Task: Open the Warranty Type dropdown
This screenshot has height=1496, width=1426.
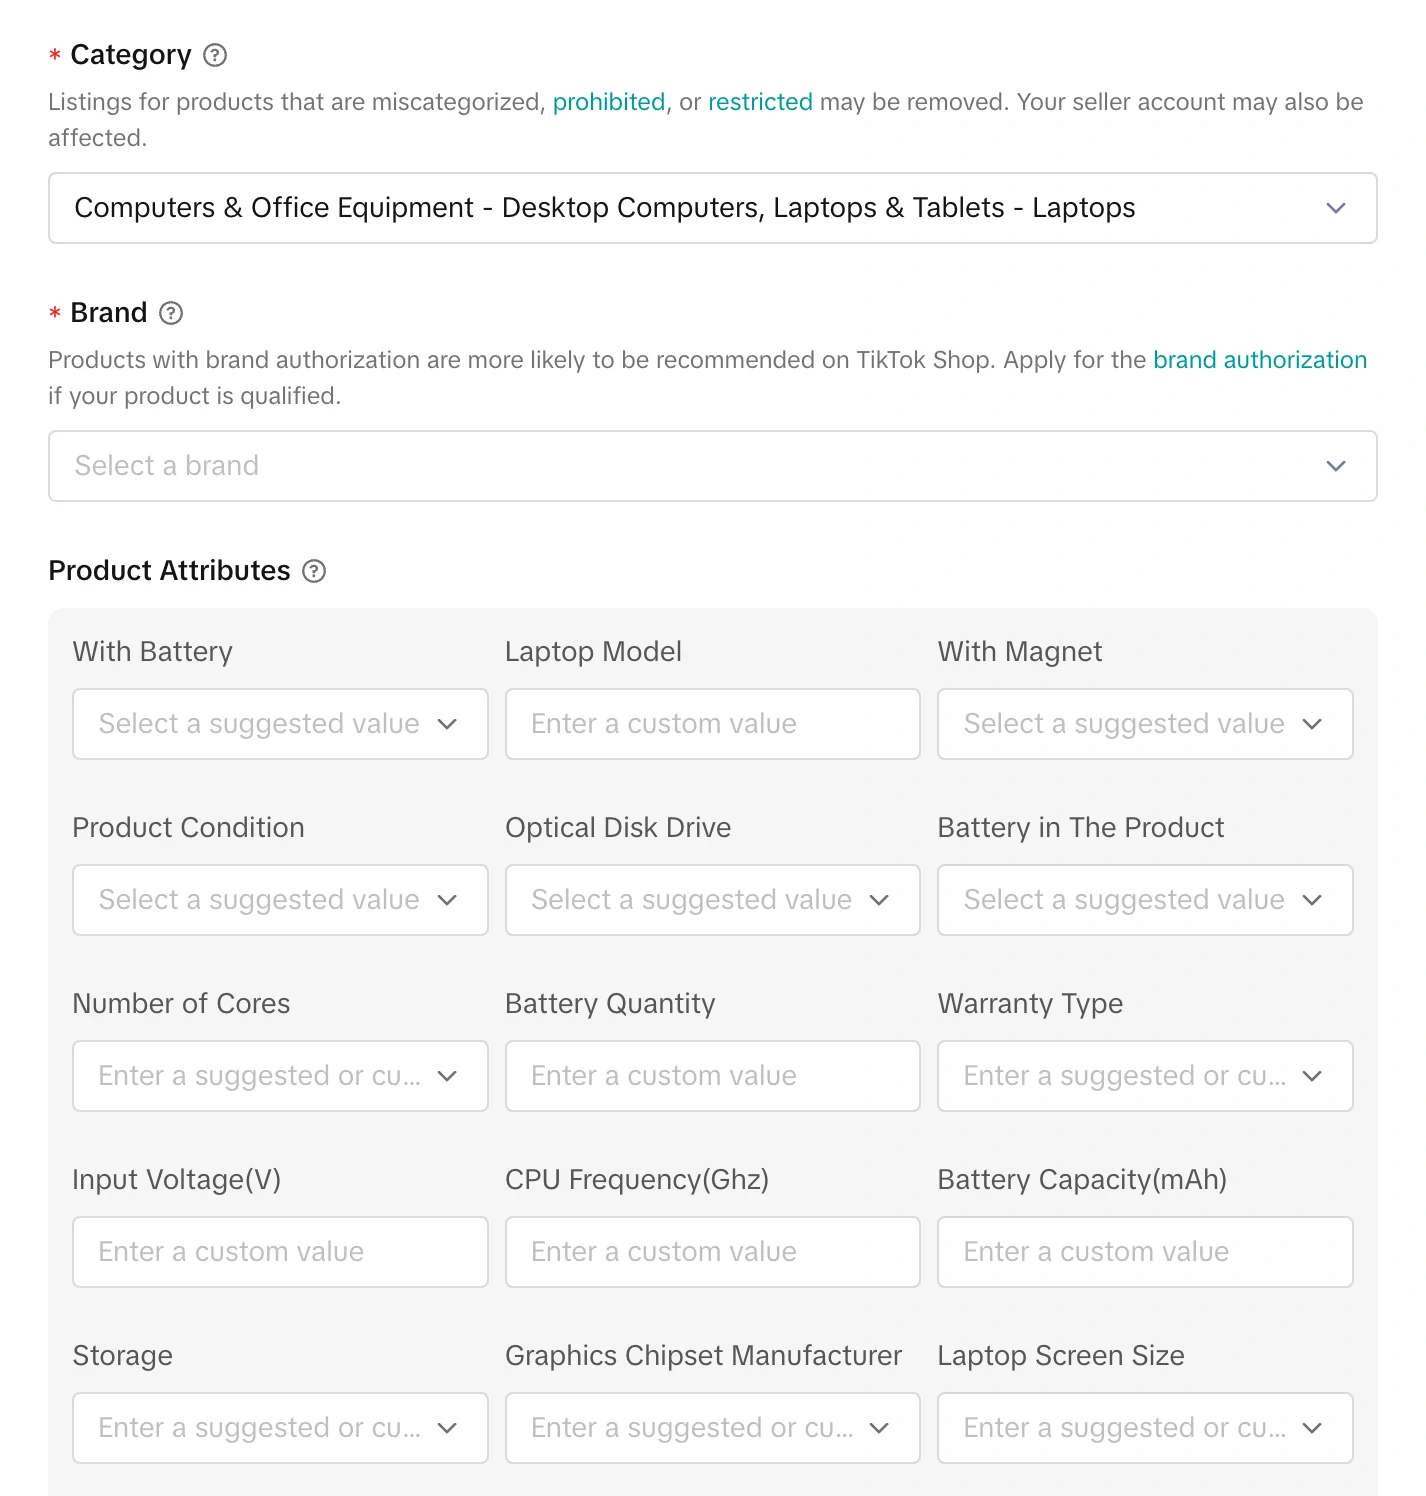Action: (x=1144, y=1076)
